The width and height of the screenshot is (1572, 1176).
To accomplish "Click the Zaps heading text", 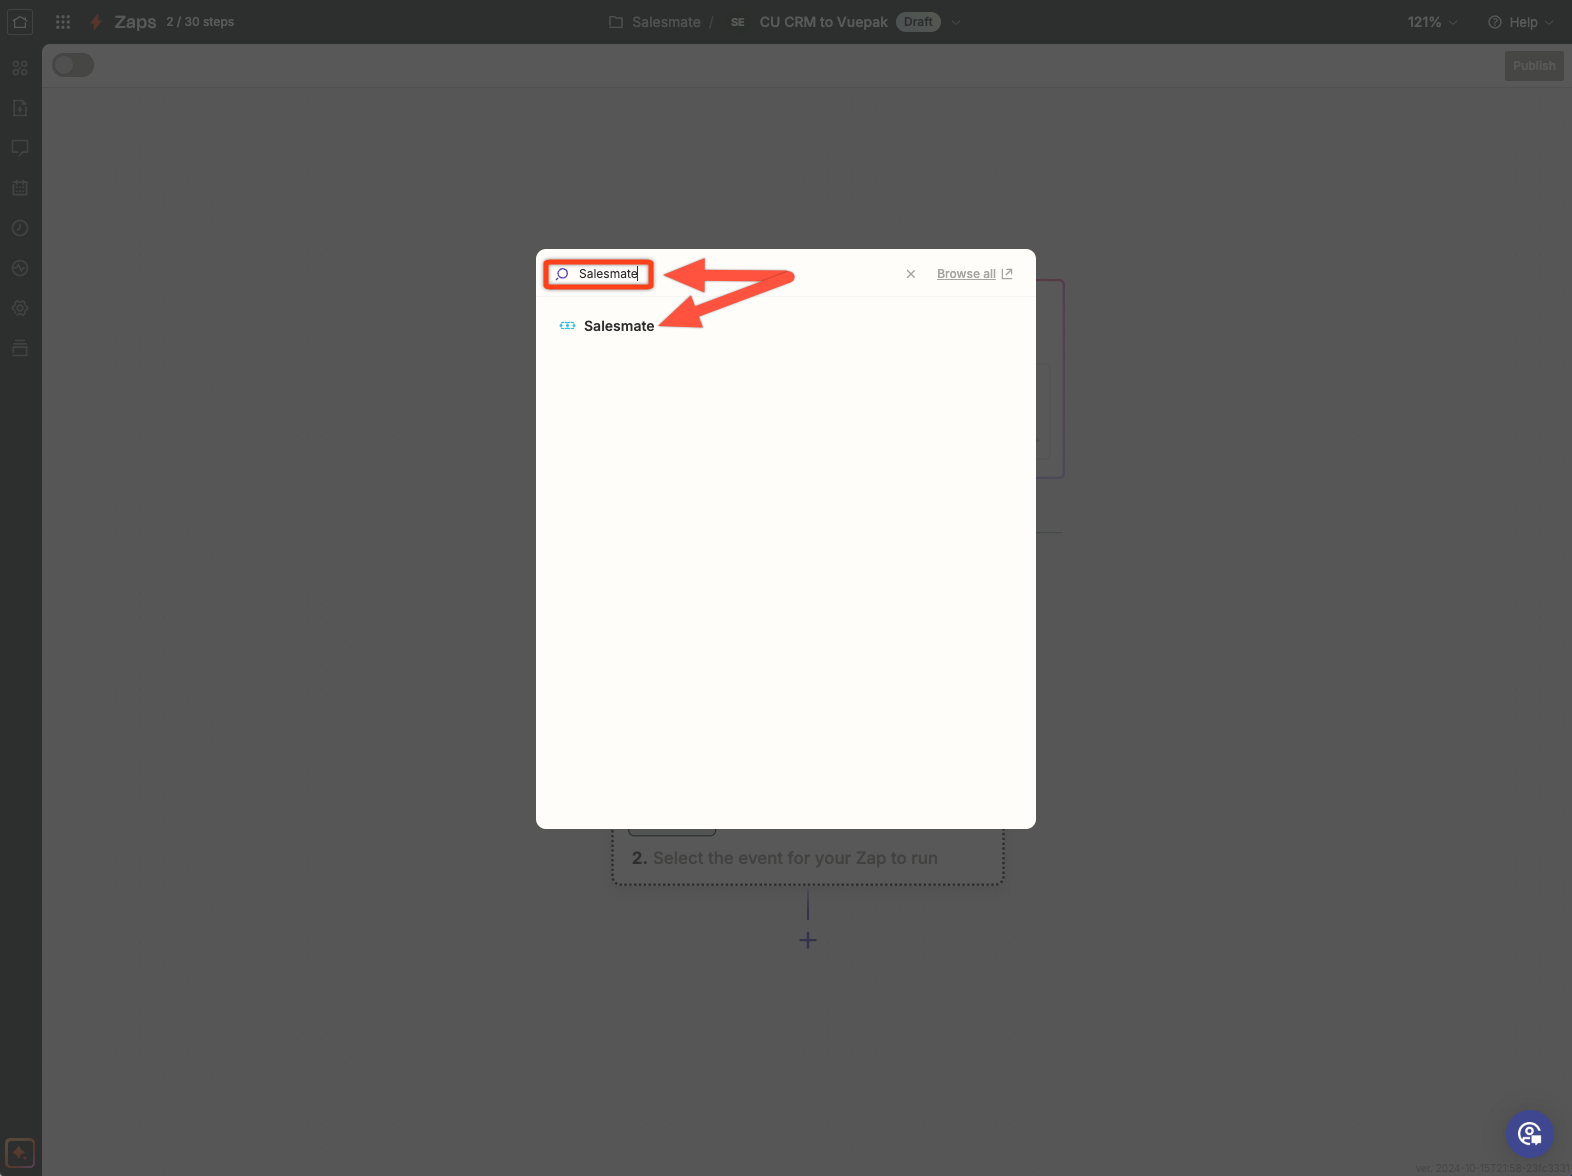I will pos(135,22).
